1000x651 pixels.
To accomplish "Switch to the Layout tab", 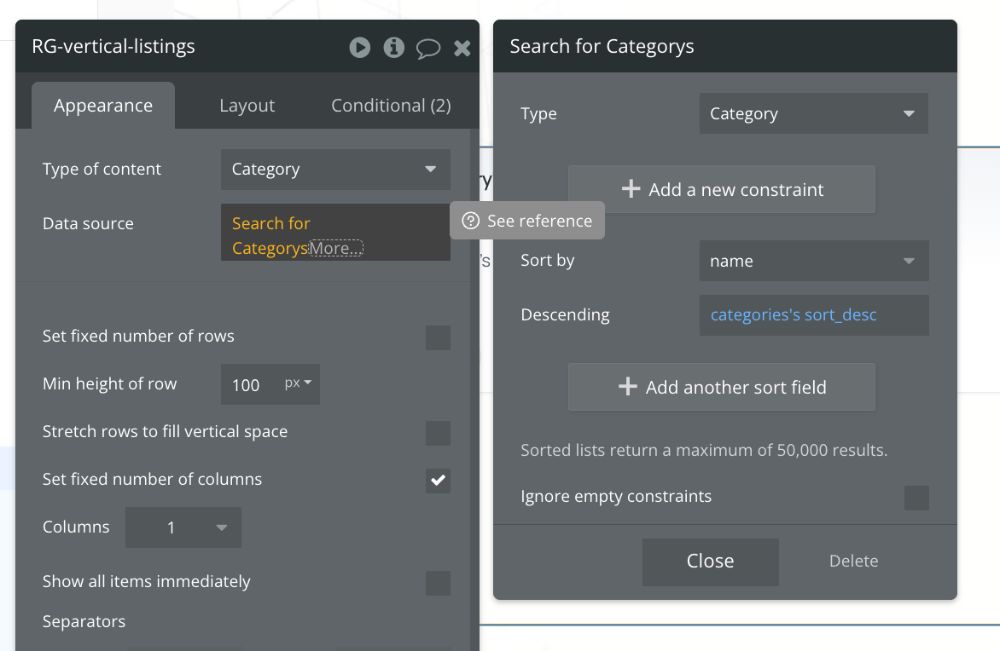I will click(247, 105).
